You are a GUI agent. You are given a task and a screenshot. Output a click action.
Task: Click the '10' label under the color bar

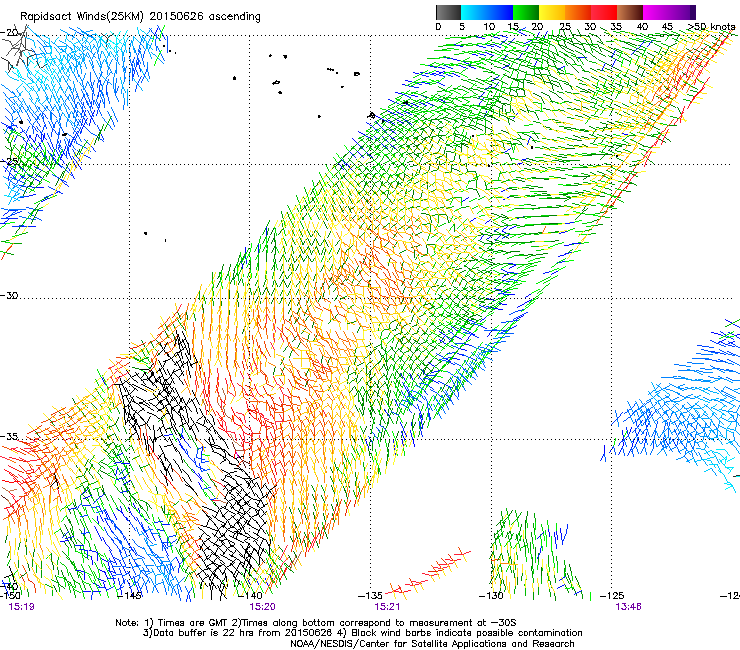(489, 26)
